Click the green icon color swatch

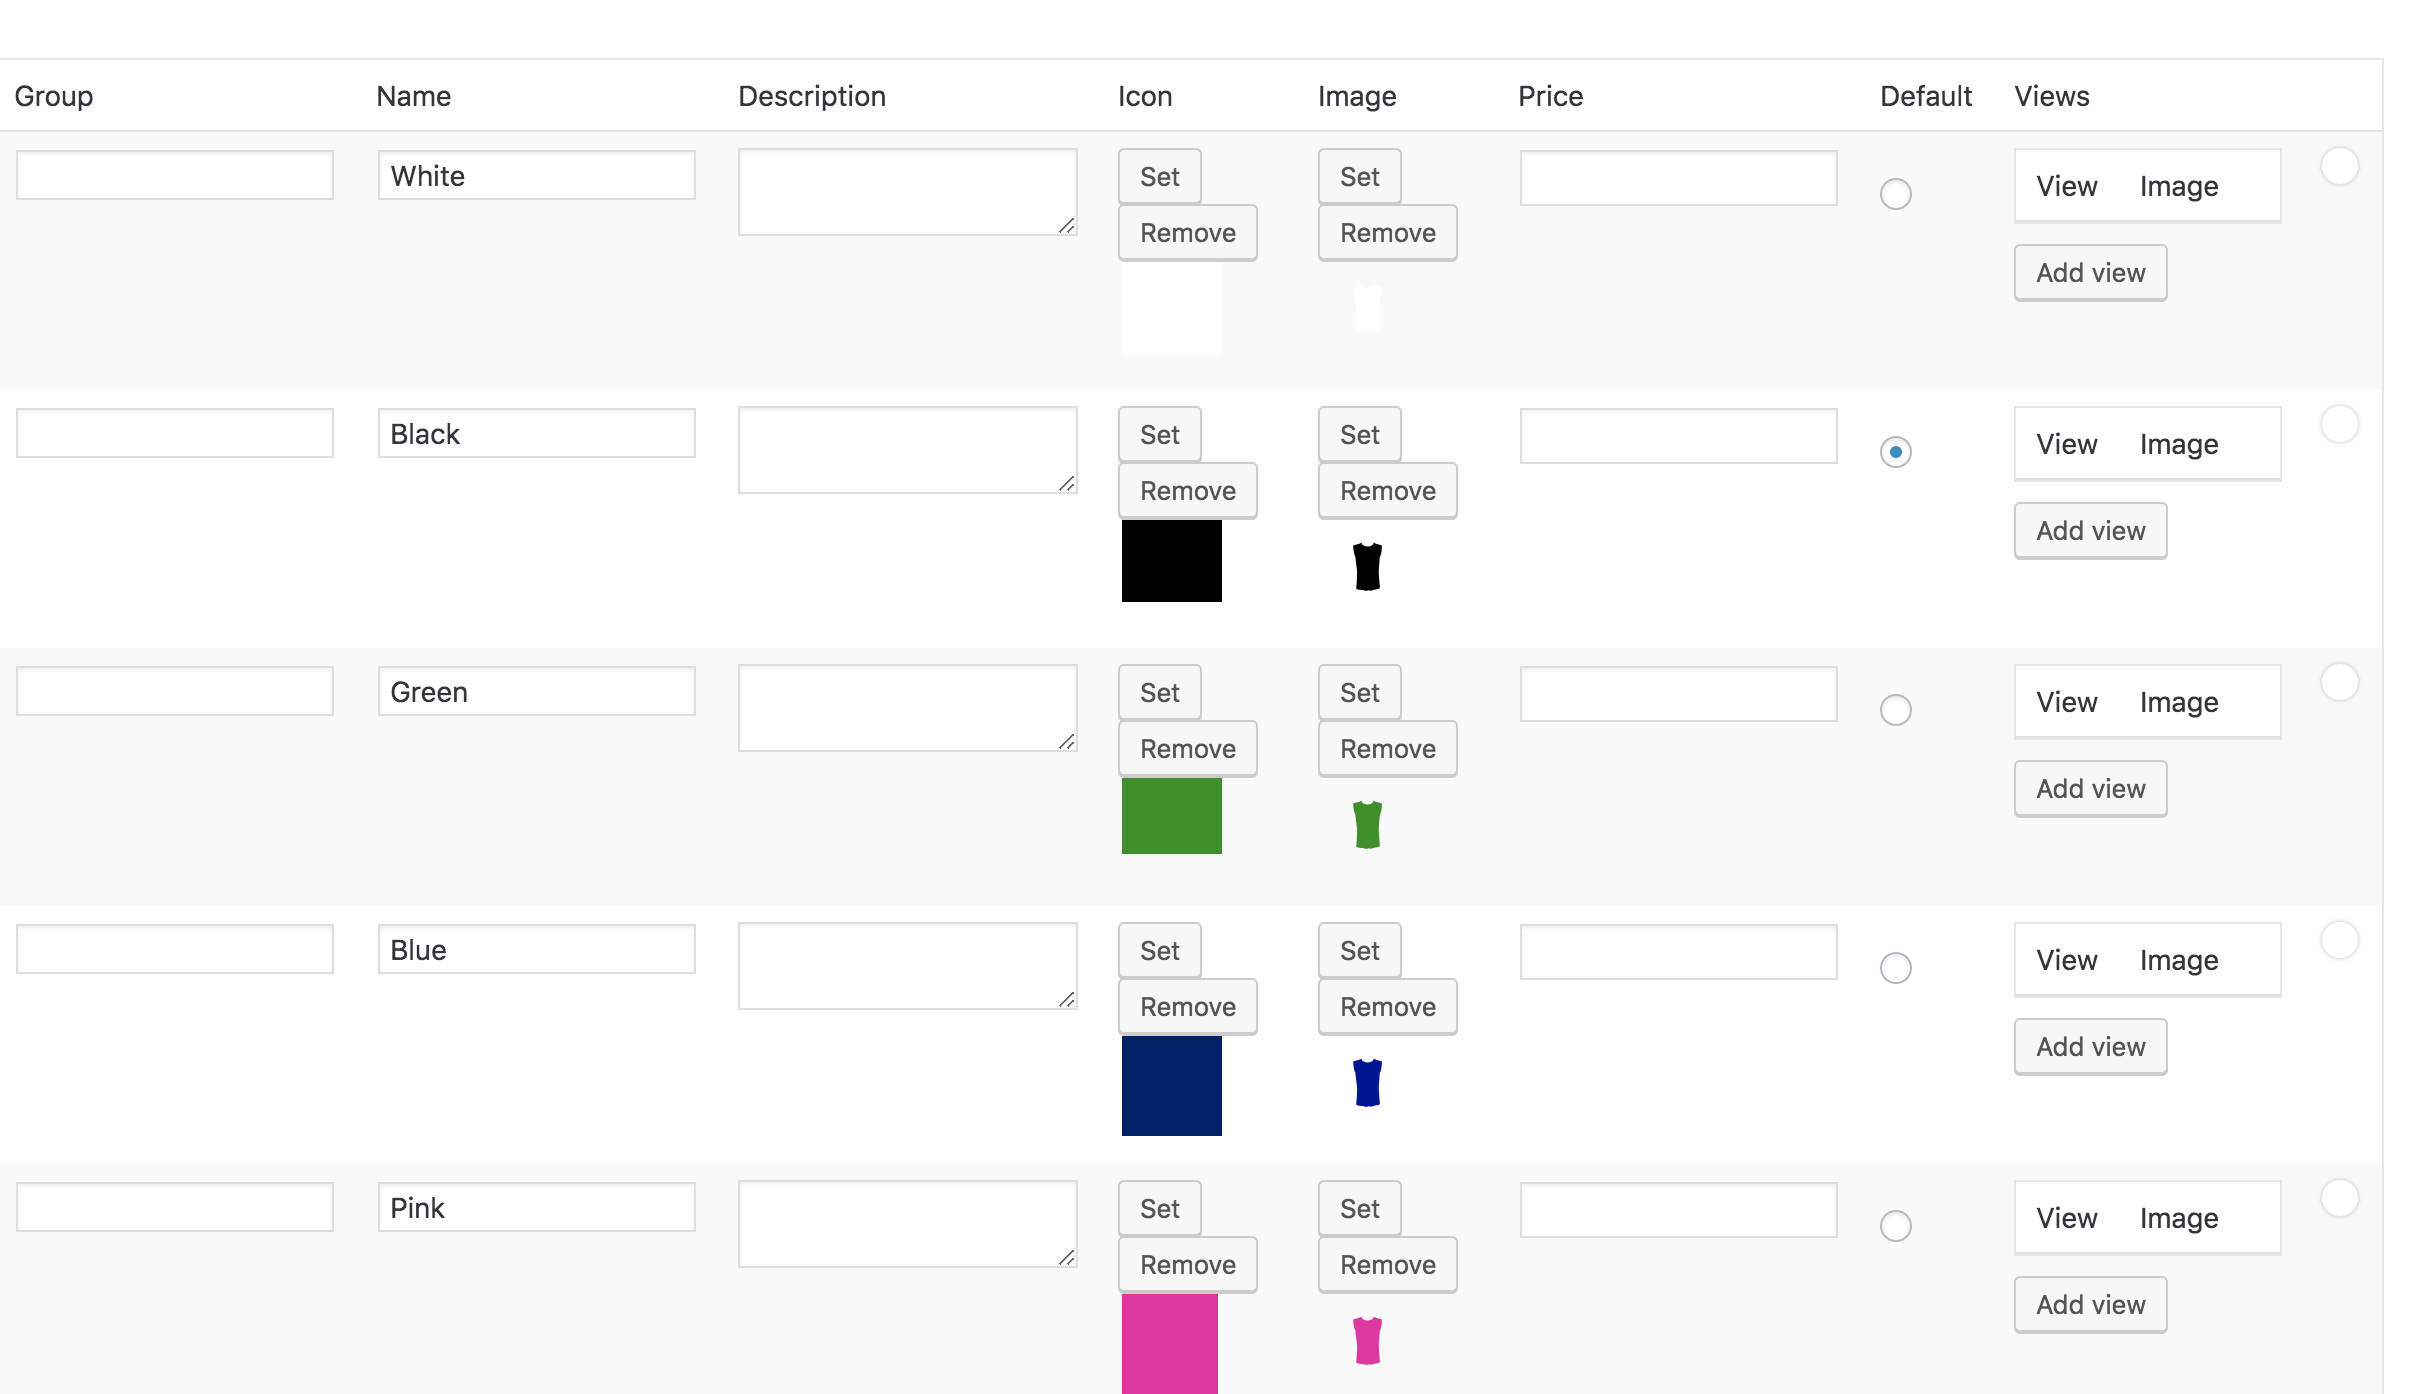point(1171,816)
